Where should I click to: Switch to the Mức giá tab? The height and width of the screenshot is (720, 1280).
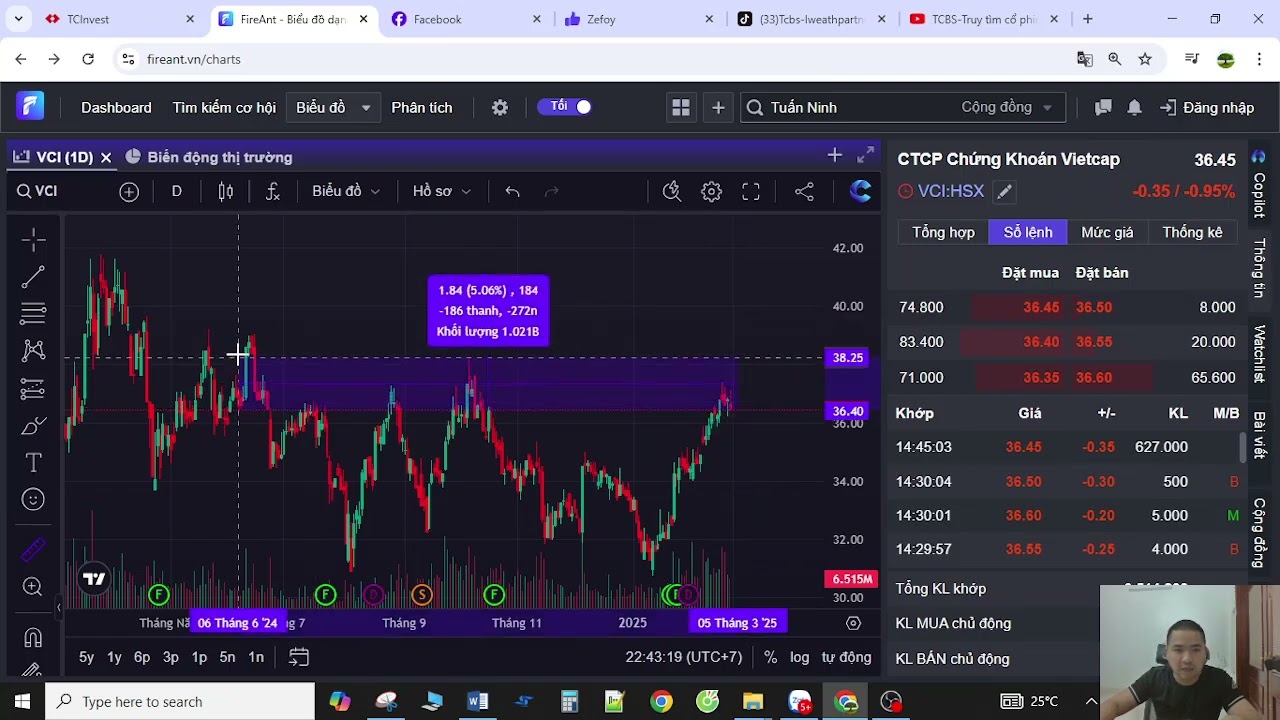coord(1107,232)
